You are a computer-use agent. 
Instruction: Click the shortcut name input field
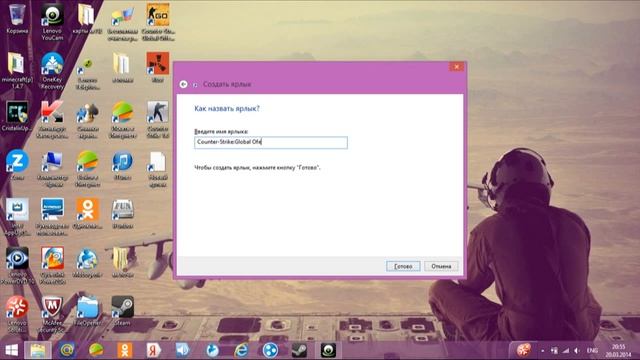[x=271, y=142]
